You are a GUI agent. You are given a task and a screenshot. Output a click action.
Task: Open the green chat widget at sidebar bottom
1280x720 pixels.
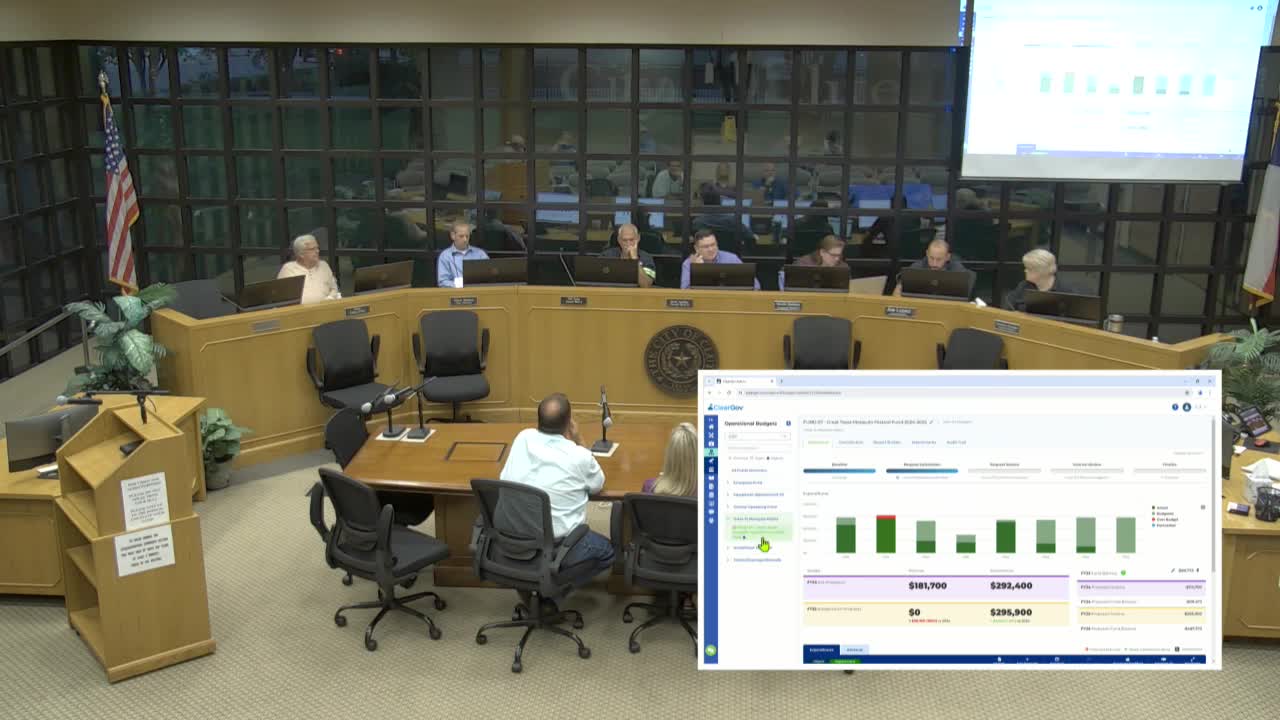click(x=711, y=651)
